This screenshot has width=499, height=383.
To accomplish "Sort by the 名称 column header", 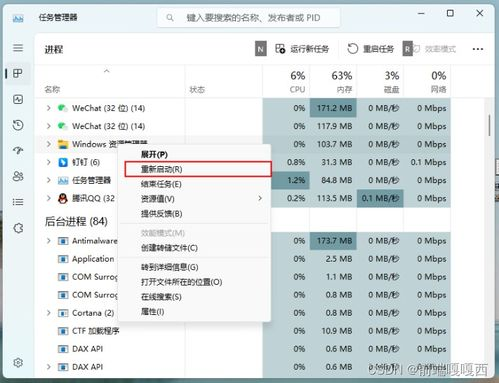I will (x=110, y=82).
